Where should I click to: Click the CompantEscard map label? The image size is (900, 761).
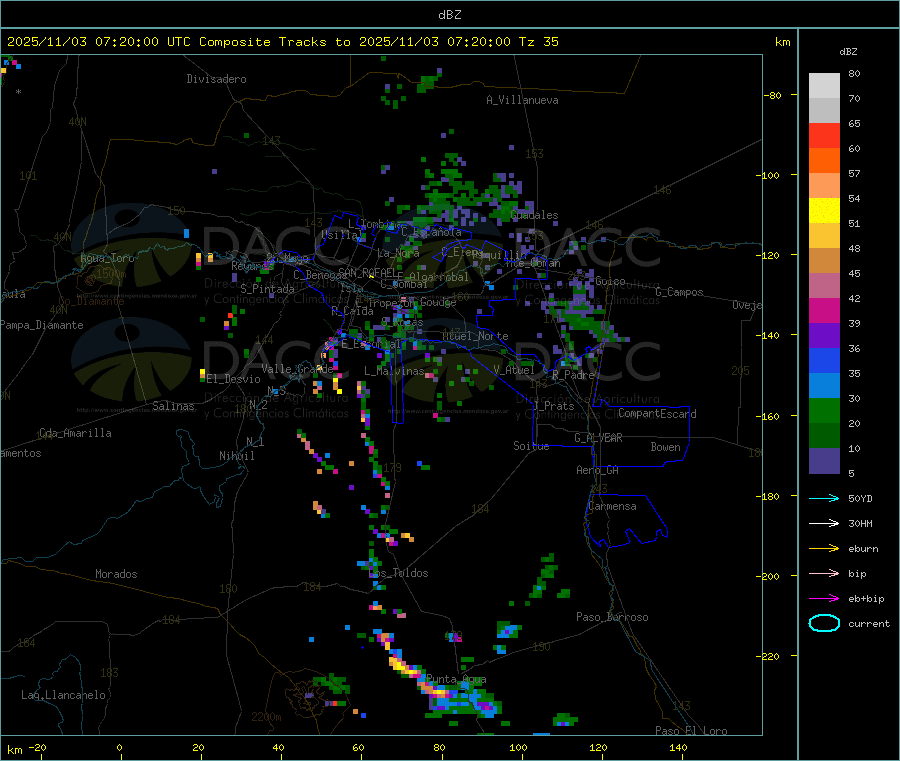(657, 414)
